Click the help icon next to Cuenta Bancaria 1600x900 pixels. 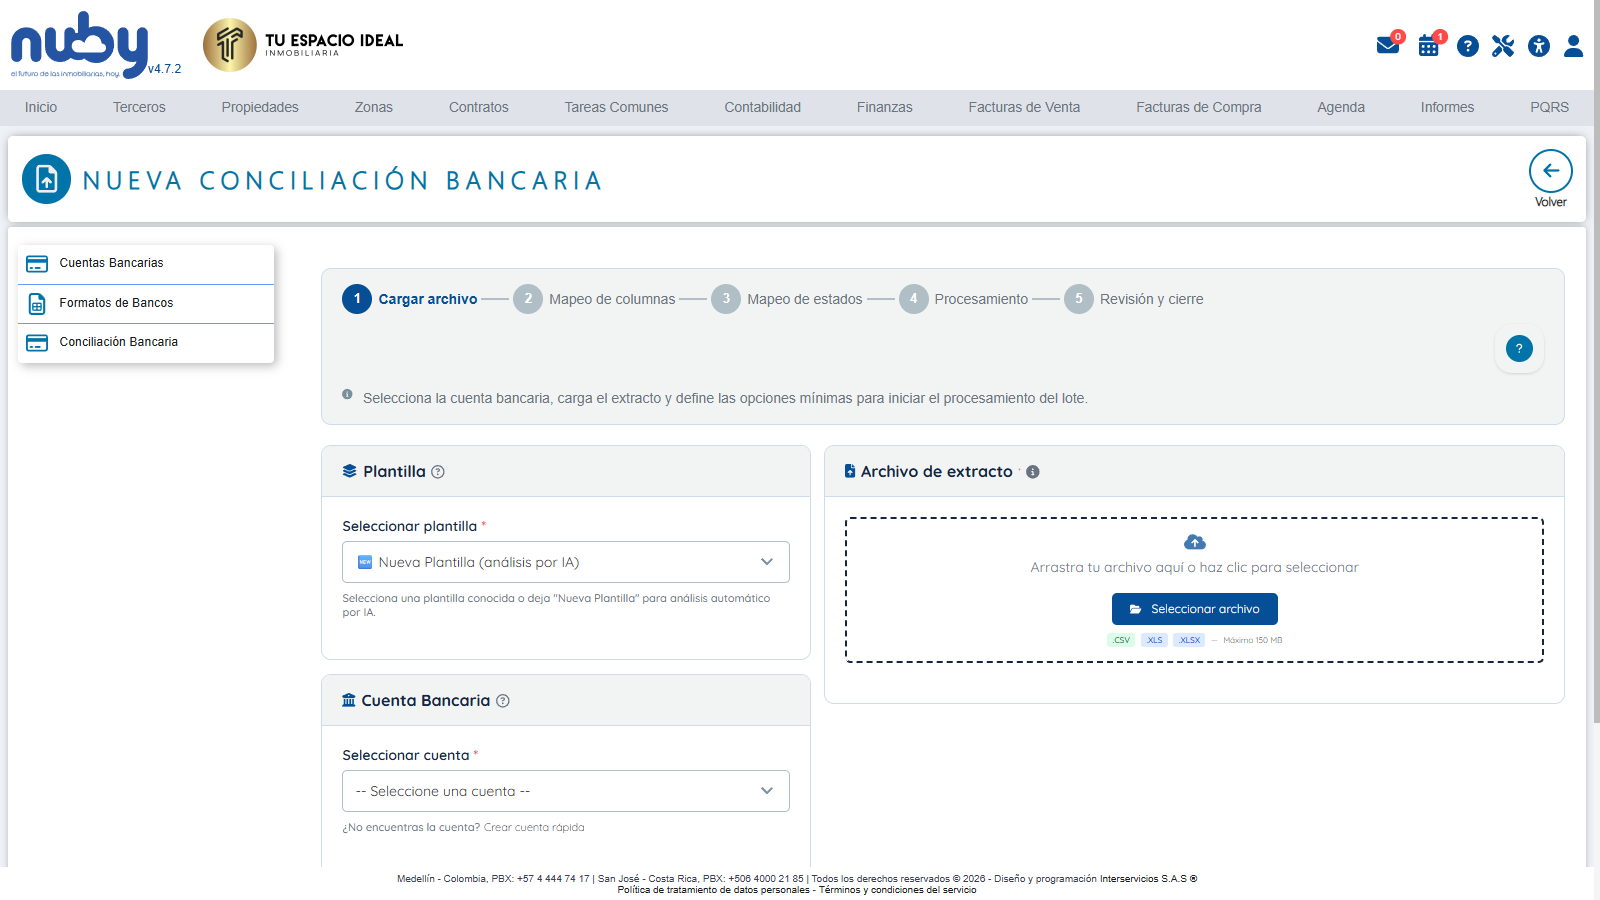tap(503, 701)
